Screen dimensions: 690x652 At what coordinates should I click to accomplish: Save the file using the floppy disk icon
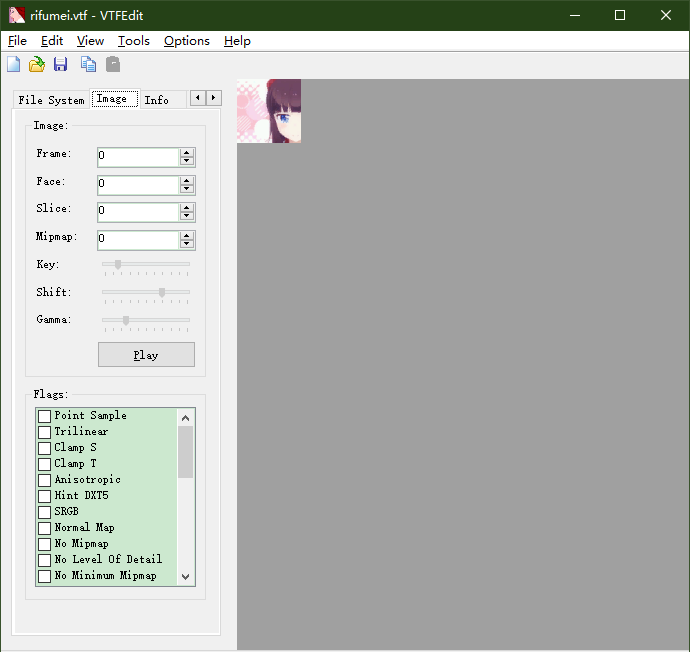61,65
